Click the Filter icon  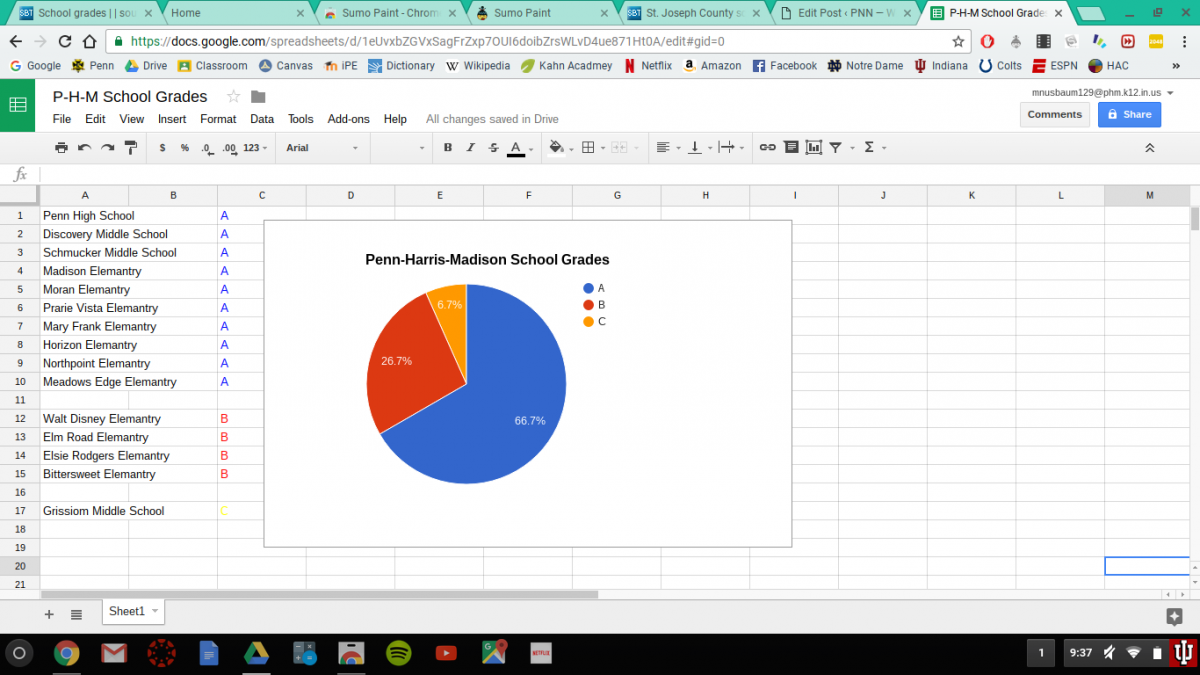coord(835,147)
